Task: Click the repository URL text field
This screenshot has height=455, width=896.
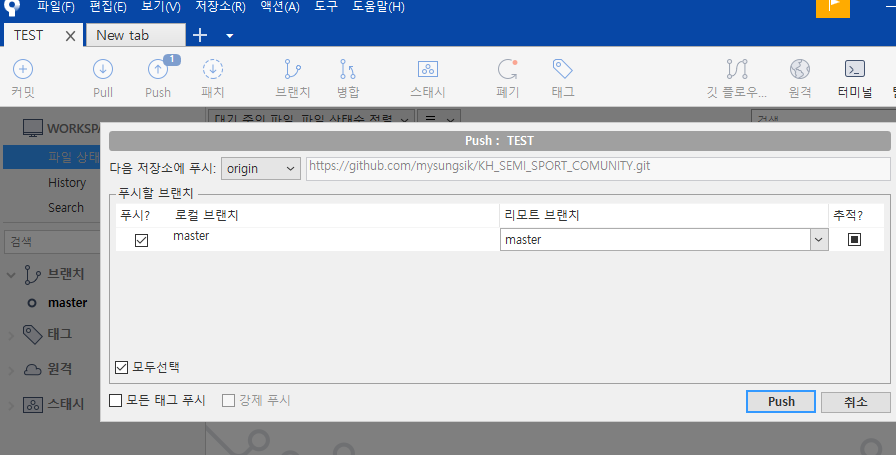Action: pos(598,169)
